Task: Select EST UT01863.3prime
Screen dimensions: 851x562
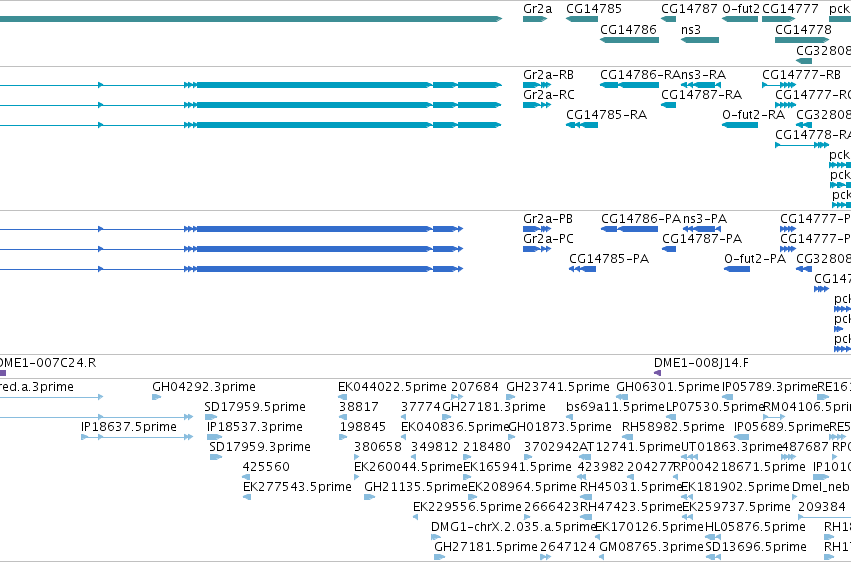Action: click(x=731, y=448)
